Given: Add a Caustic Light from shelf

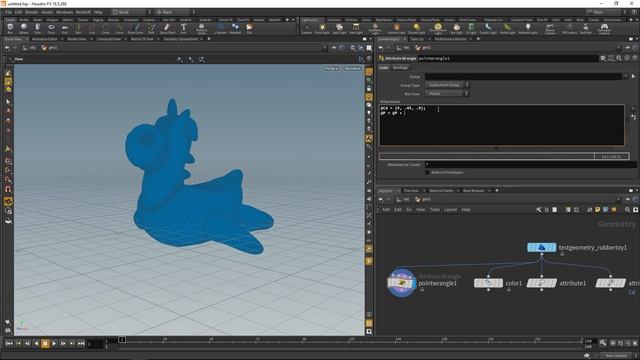Looking at the screenshot, I should 488,29.
